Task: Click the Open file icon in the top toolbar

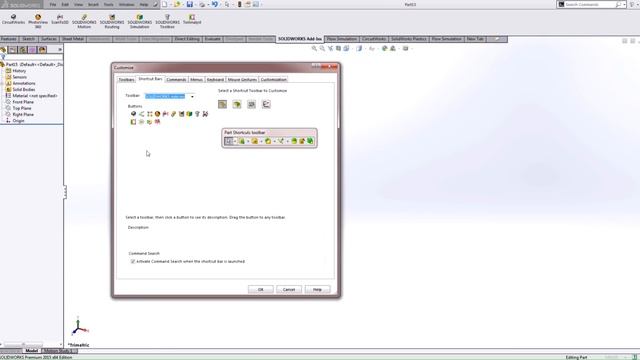Action: coord(177,4)
